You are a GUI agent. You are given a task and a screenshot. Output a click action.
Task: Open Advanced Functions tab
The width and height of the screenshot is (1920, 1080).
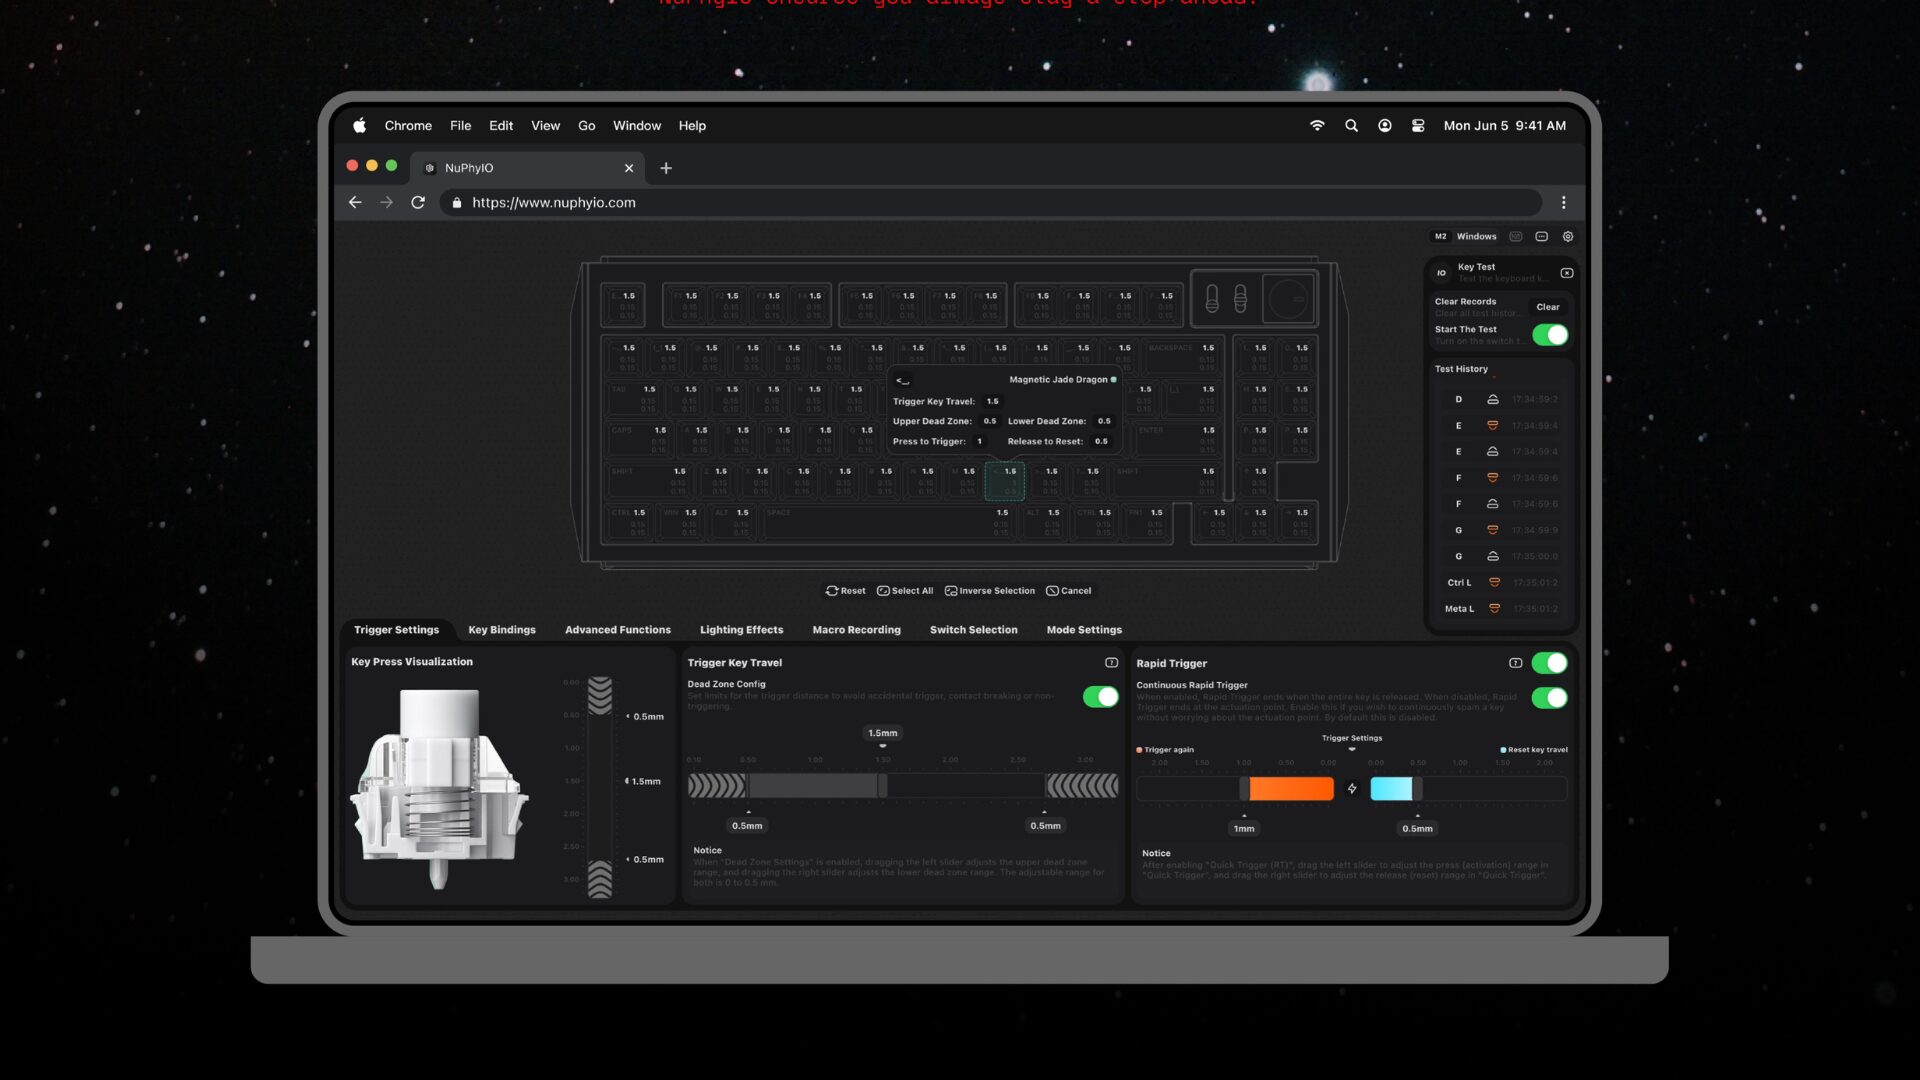618,630
